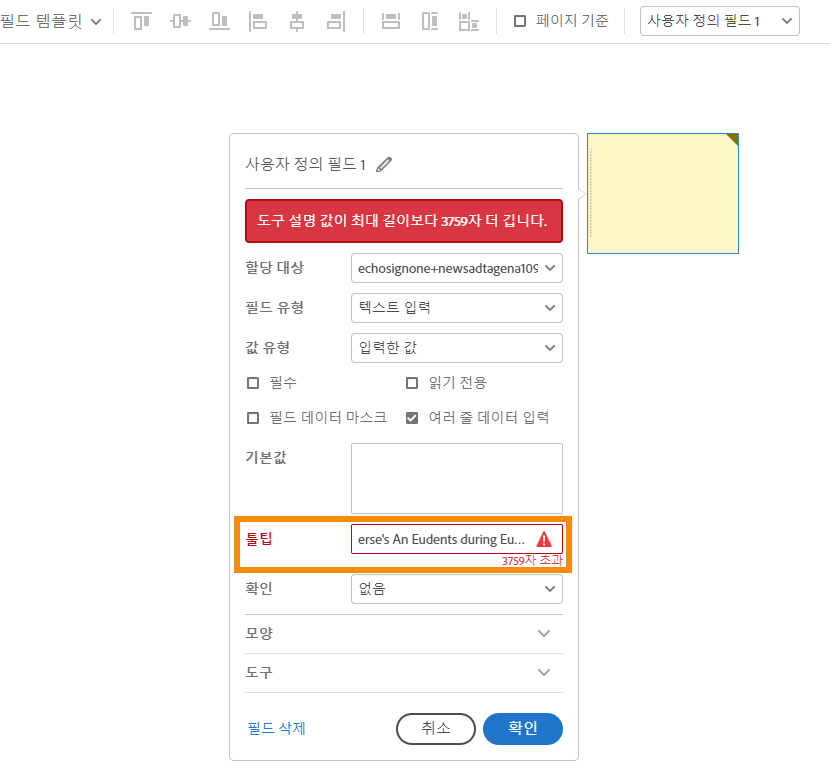Select the align right icon
Screen dimensions: 830x769
coord(335,20)
